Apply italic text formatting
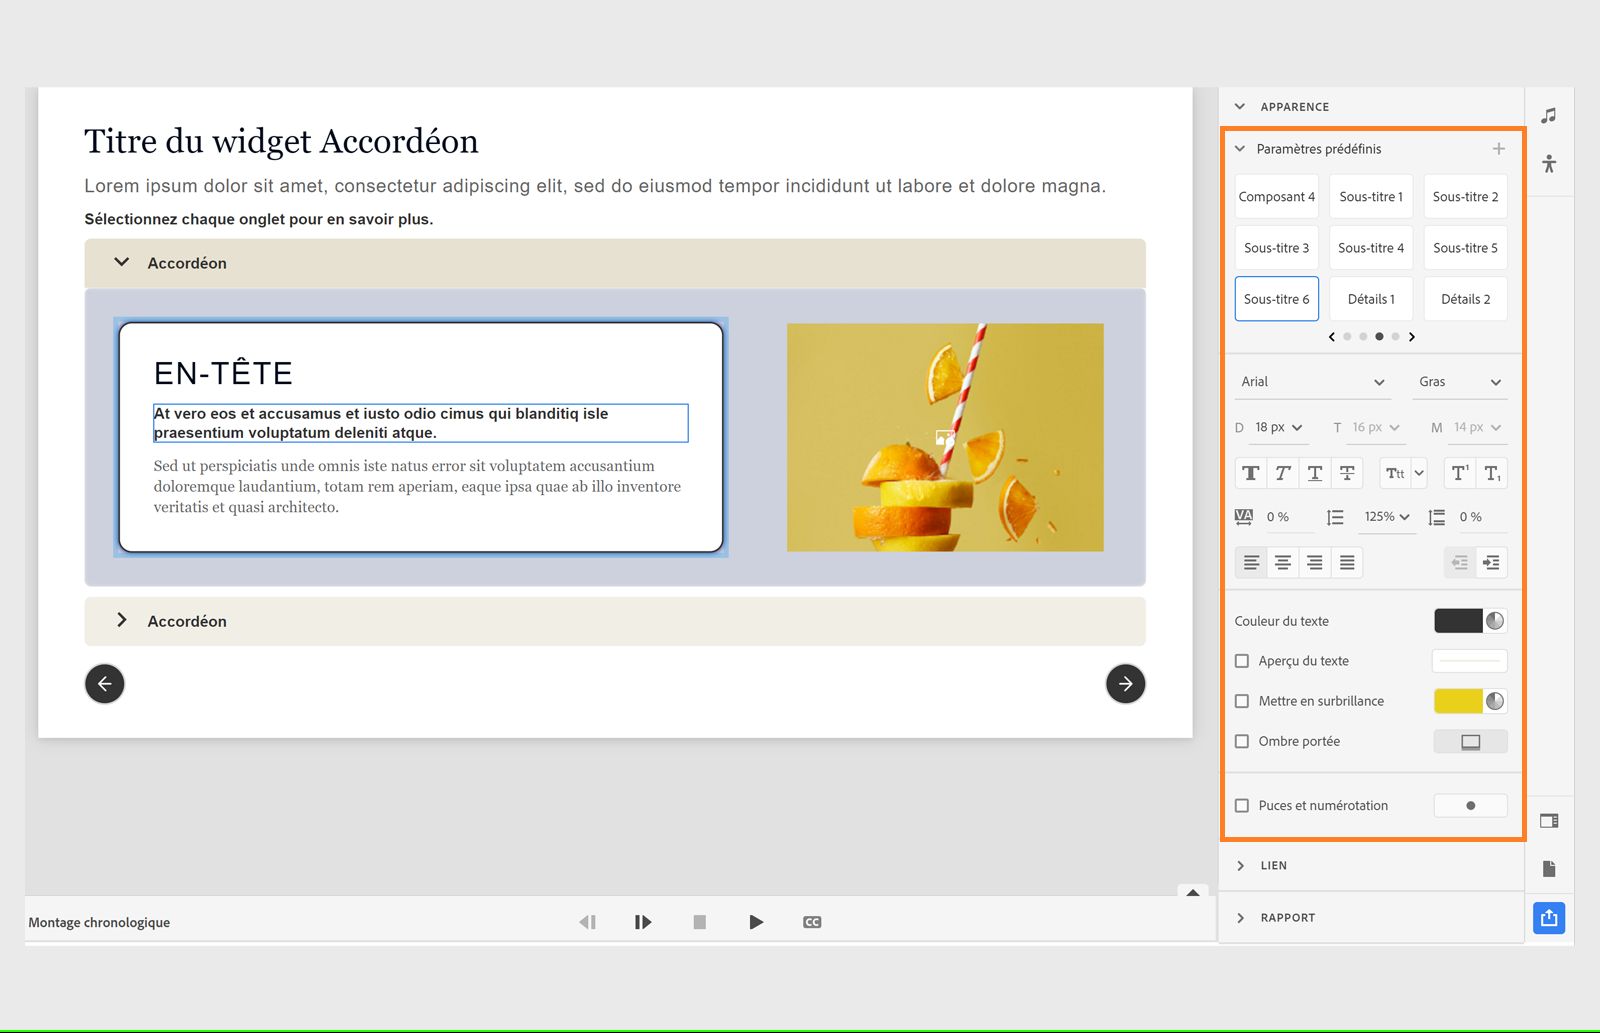The image size is (1600, 1033). click(1283, 473)
